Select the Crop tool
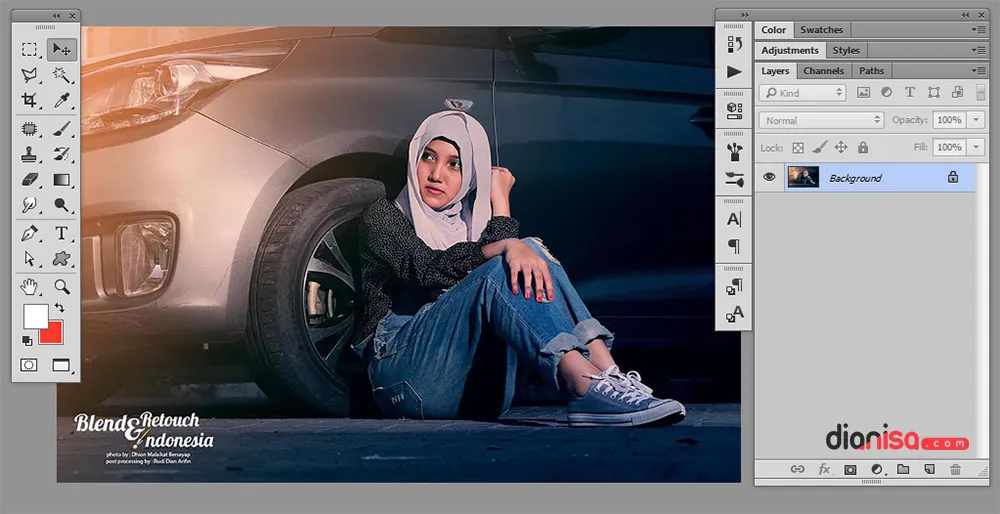 [29, 100]
